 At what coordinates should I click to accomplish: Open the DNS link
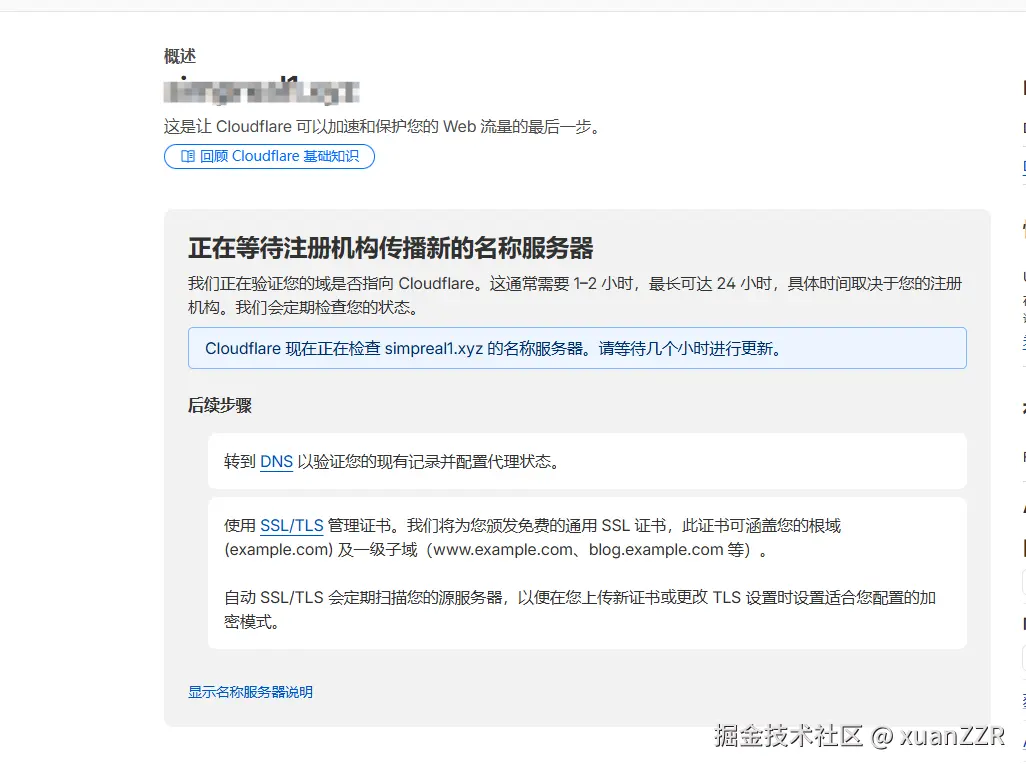(276, 461)
